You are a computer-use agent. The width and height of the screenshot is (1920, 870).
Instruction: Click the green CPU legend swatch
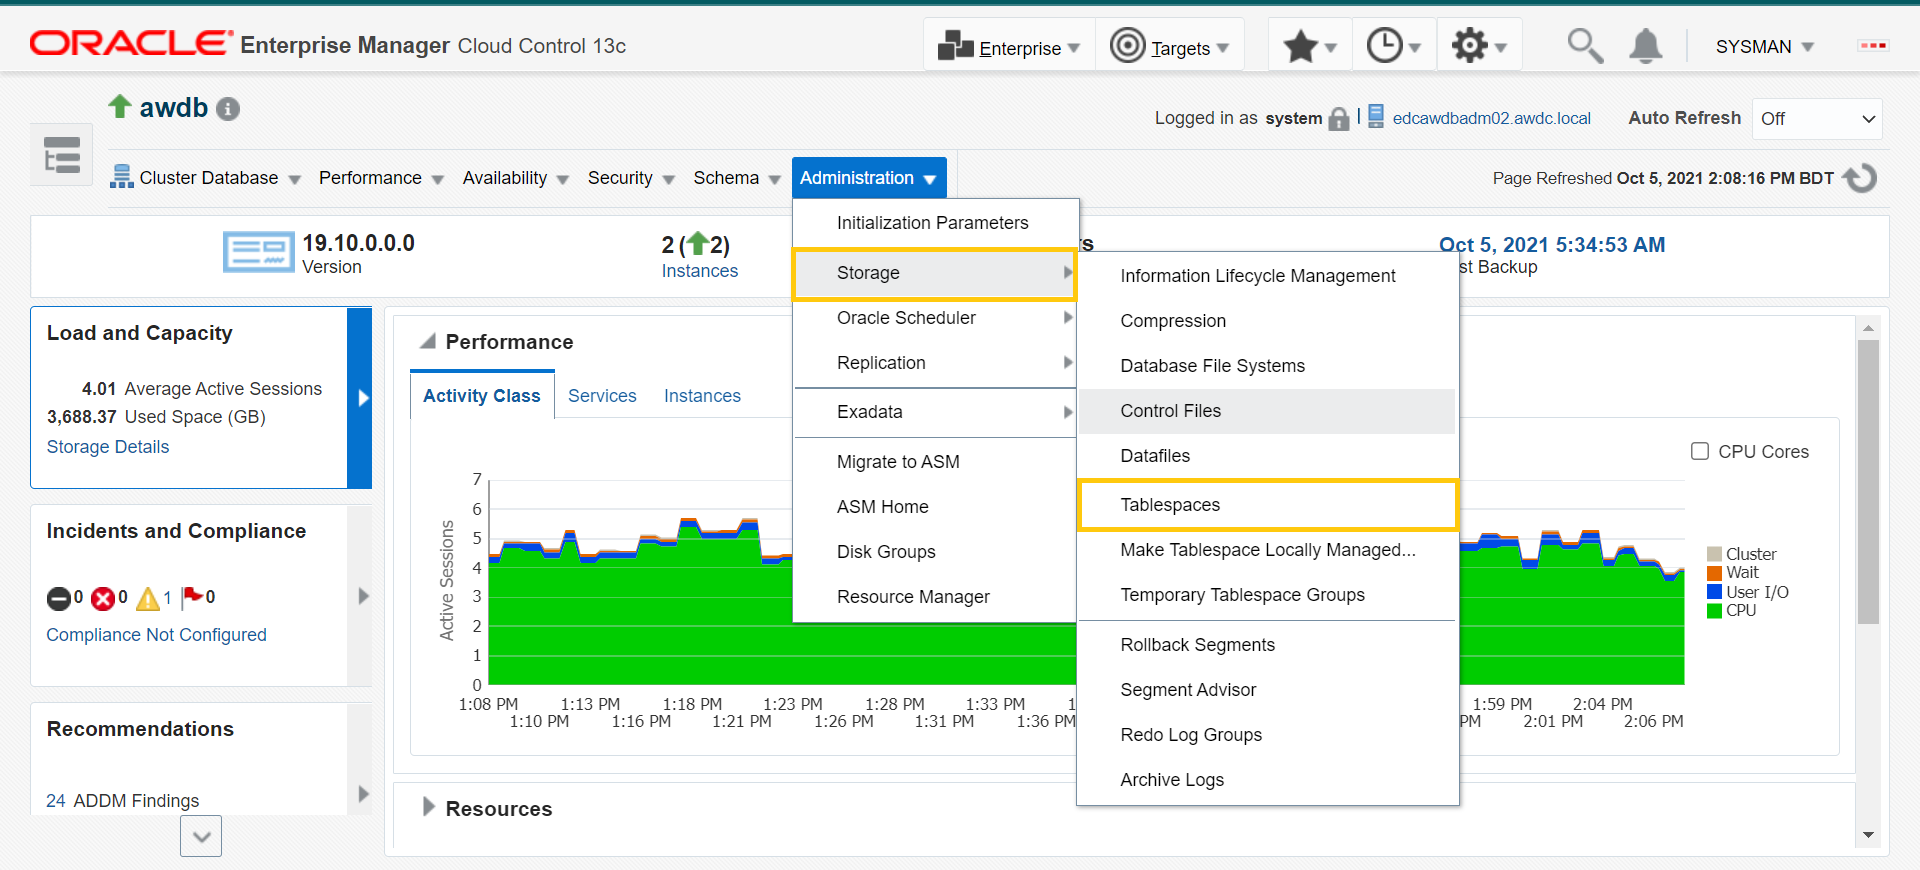click(x=1714, y=611)
